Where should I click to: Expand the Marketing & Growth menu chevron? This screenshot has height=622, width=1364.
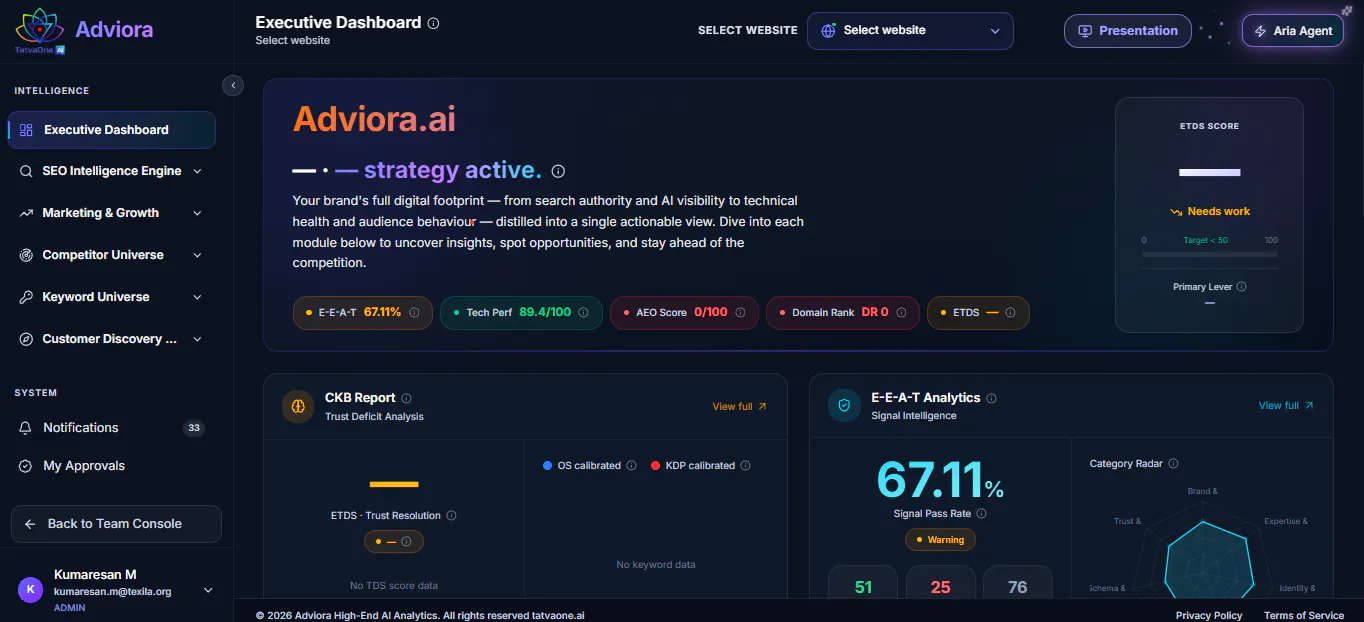[197, 213]
